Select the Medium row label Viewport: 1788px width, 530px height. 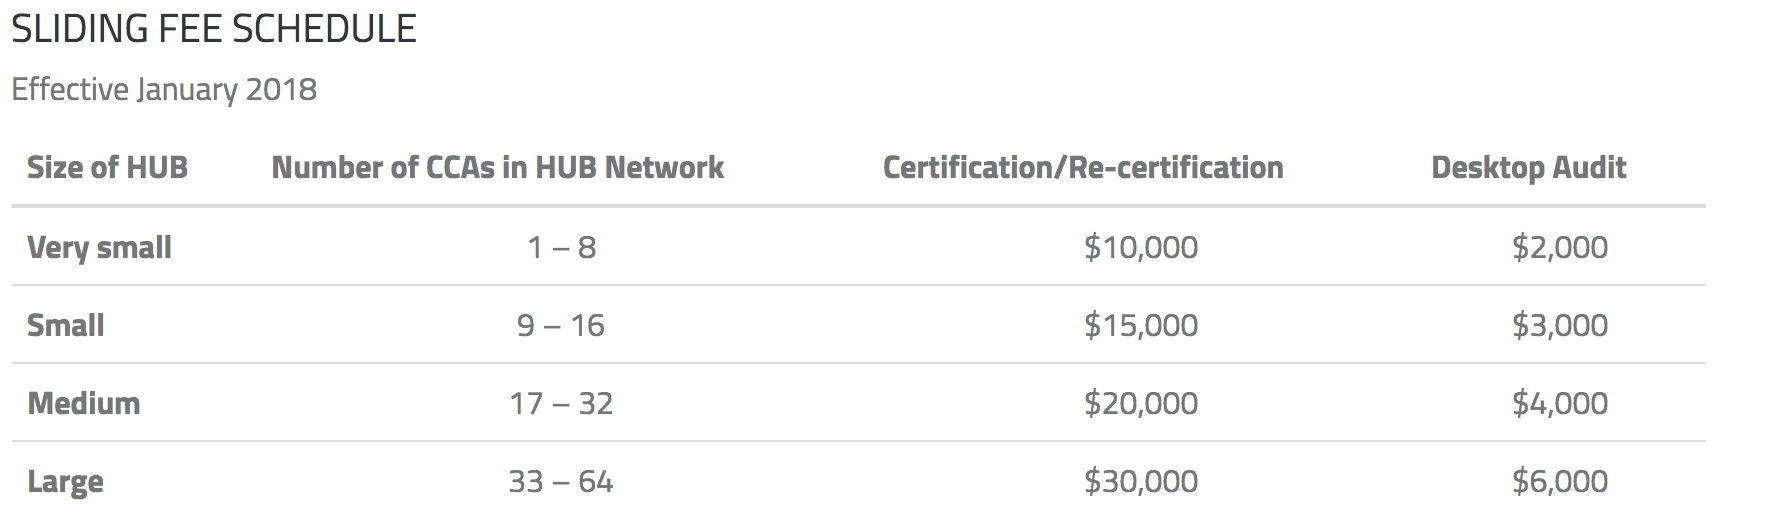[x=84, y=403]
